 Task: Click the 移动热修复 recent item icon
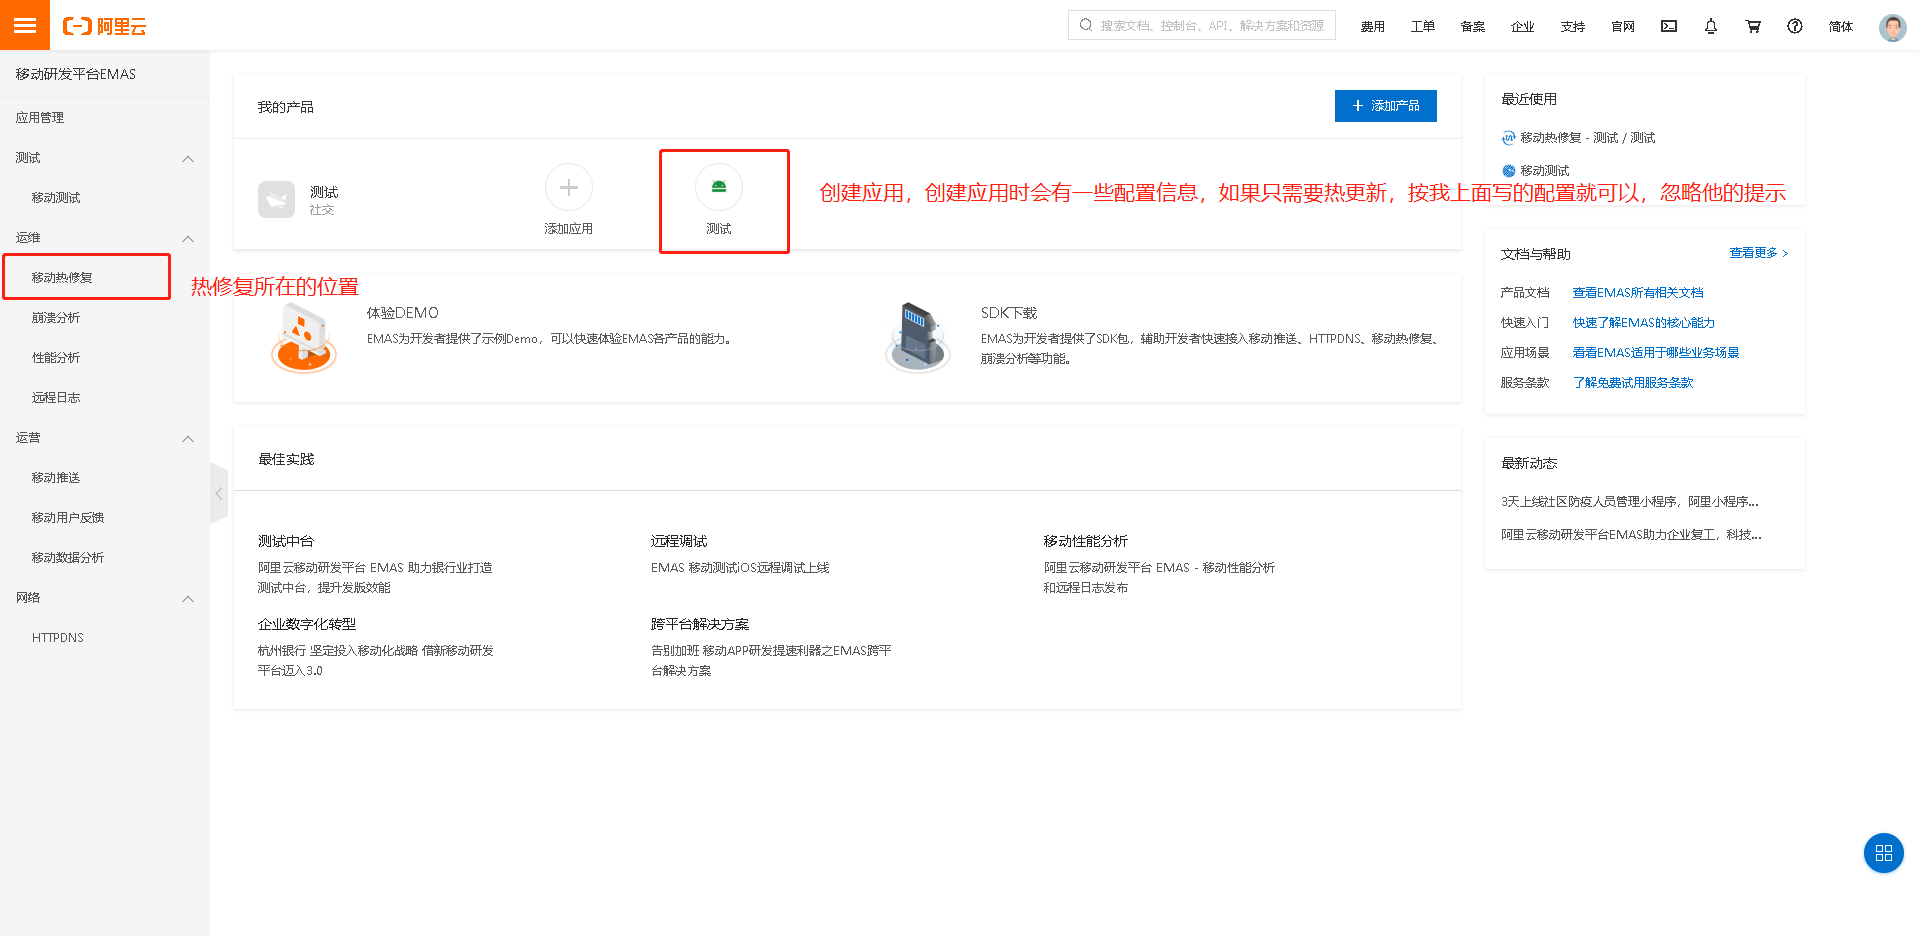(x=1509, y=138)
